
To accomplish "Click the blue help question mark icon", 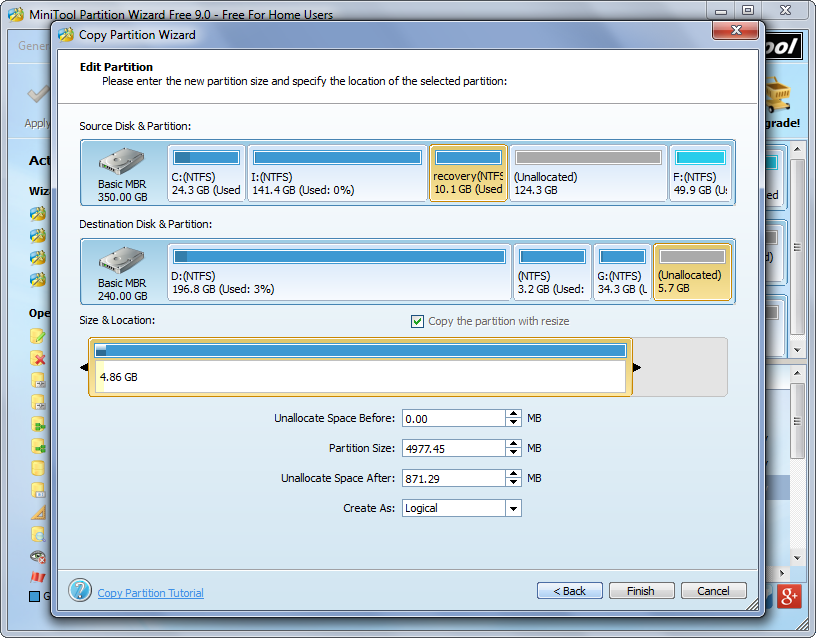I will coord(80,590).
